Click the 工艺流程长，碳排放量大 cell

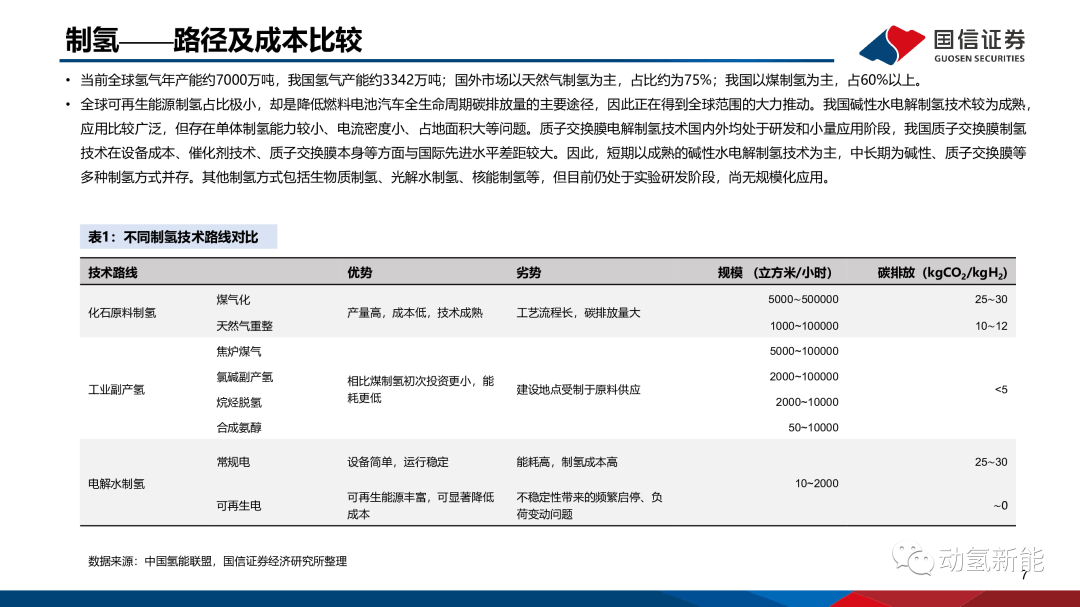579,313
